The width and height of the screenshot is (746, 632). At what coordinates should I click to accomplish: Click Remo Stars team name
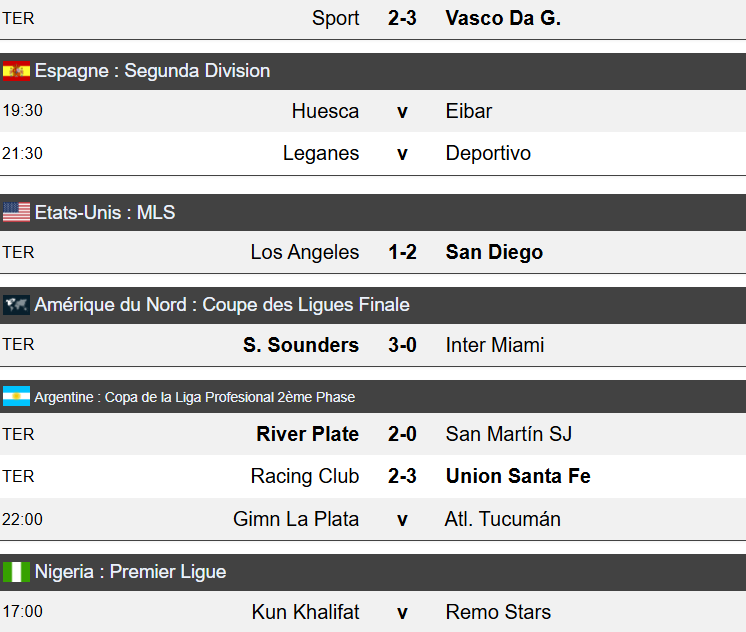498,612
